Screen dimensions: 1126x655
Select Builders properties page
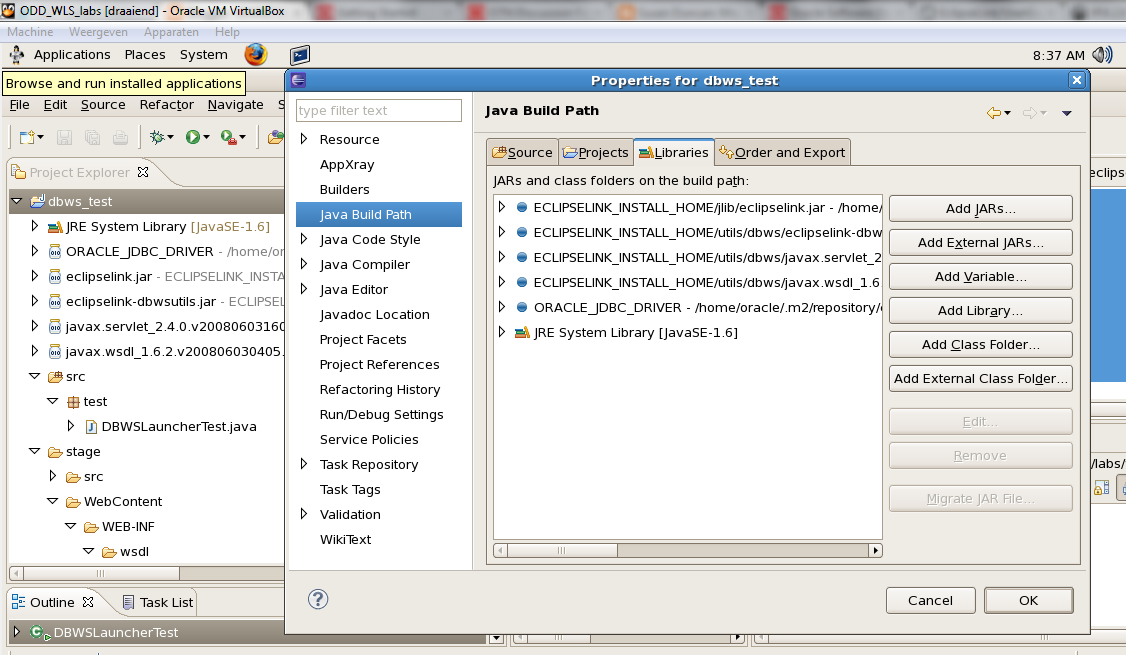pos(345,190)
